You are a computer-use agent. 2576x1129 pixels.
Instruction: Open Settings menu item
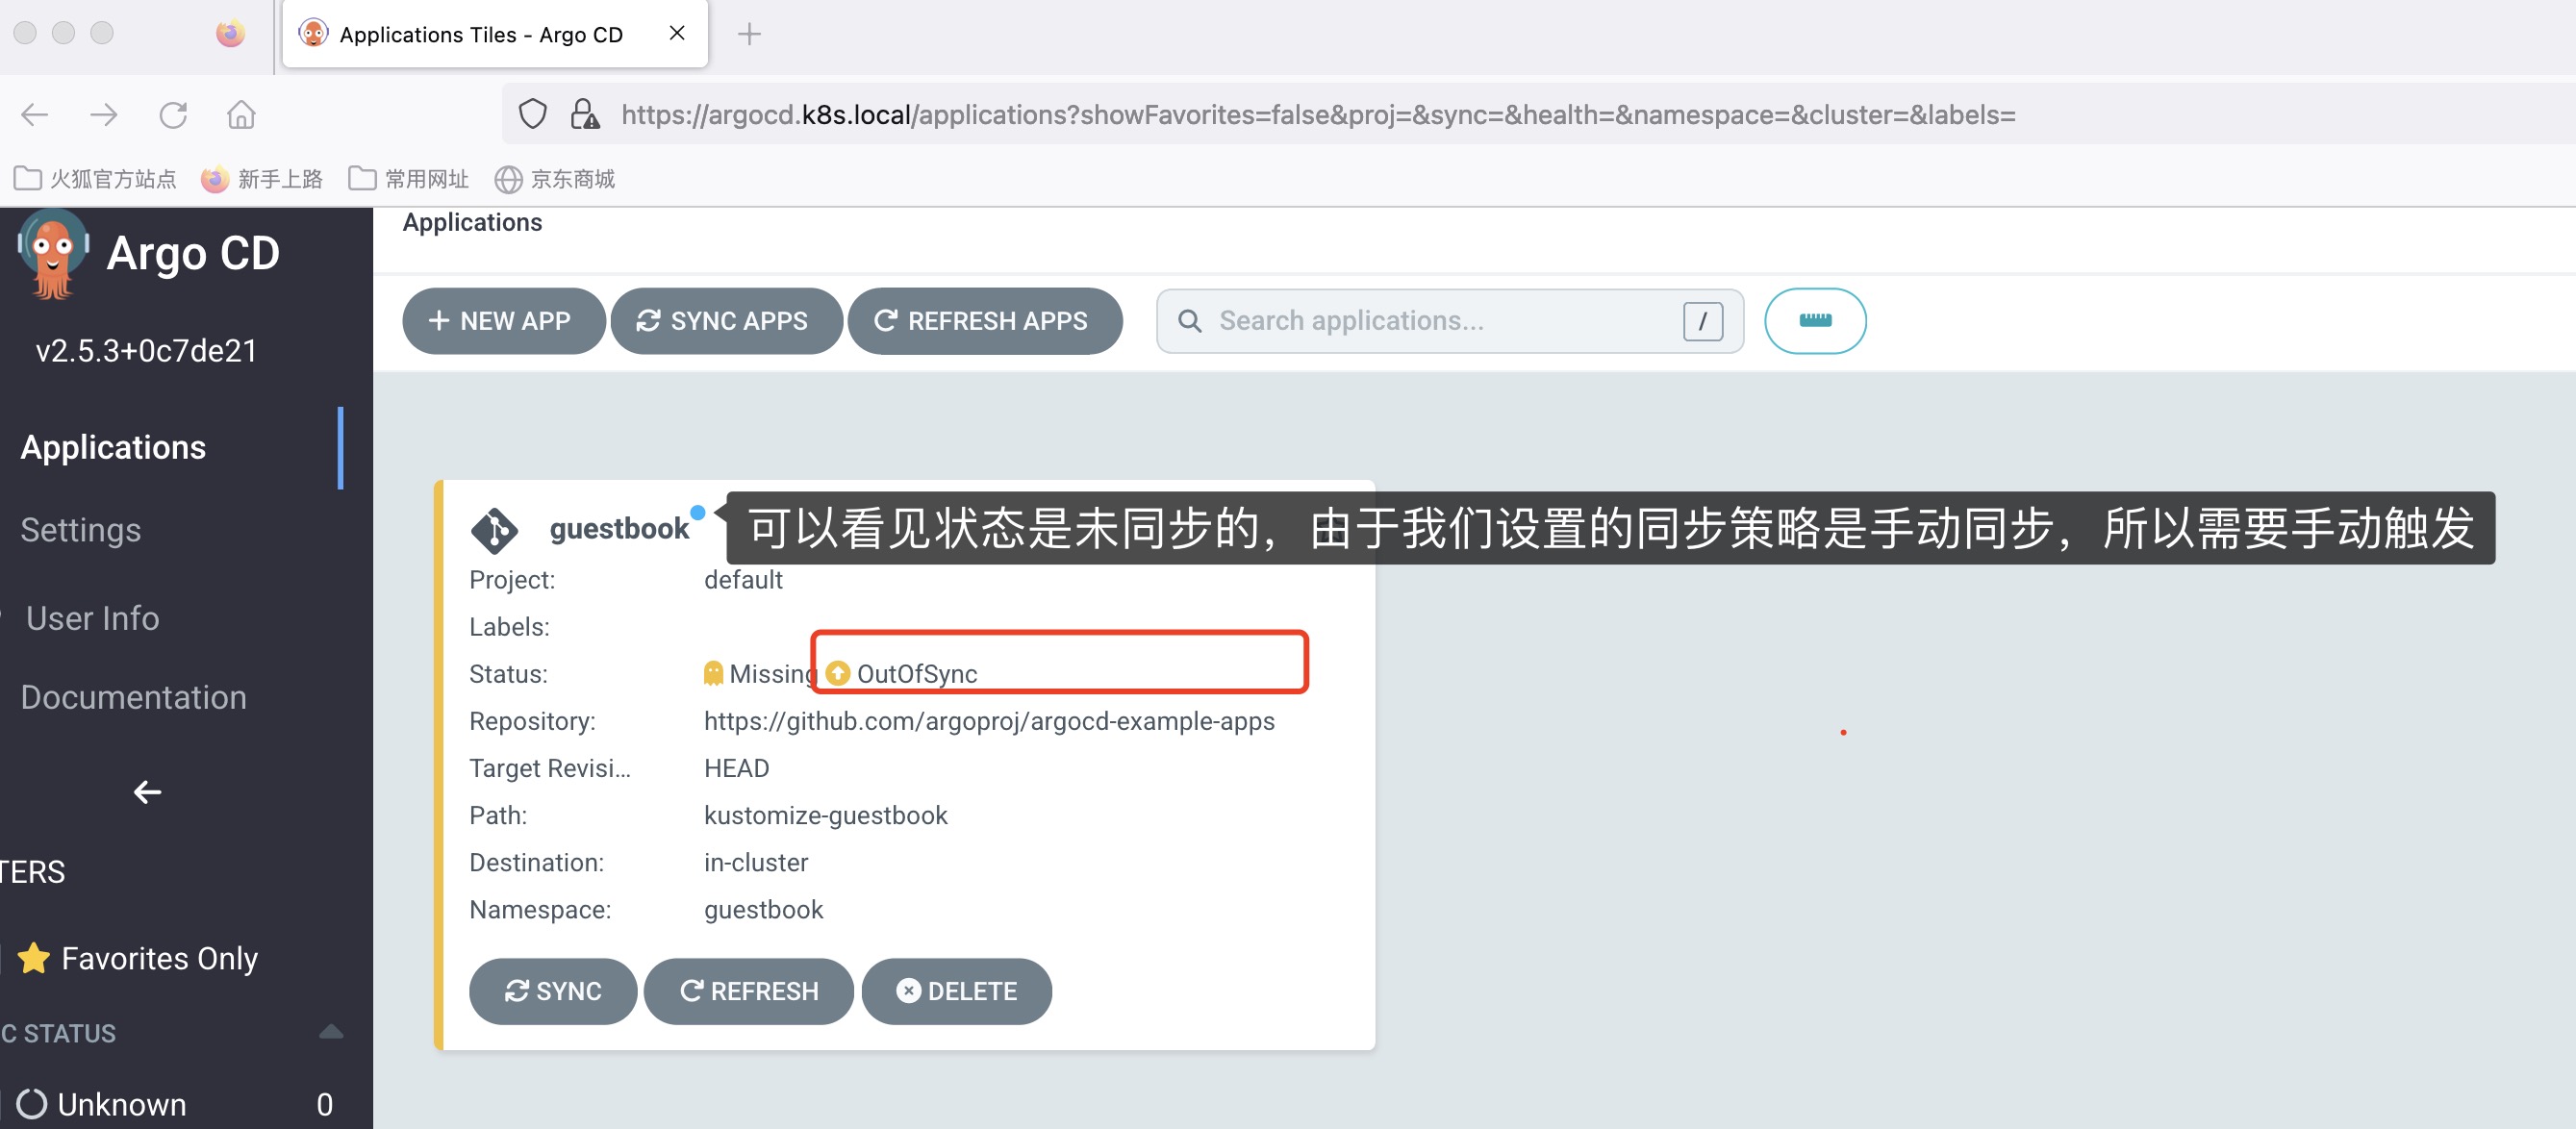pyautogui.click(x=81, y=531)
